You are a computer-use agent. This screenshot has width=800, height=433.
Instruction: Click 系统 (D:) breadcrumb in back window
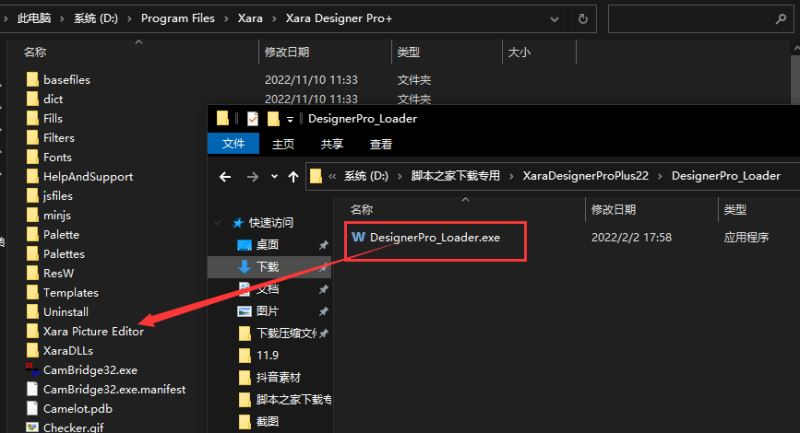(x=96, y=18)
